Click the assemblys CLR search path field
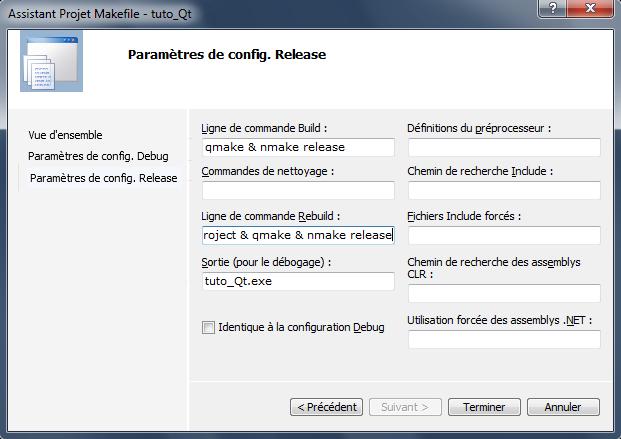 coord(503,293)
